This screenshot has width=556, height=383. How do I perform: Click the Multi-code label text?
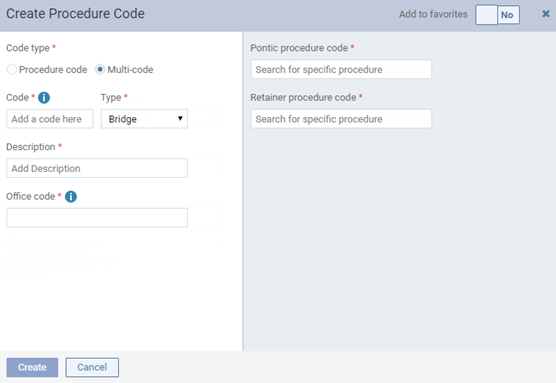[130, 70]
